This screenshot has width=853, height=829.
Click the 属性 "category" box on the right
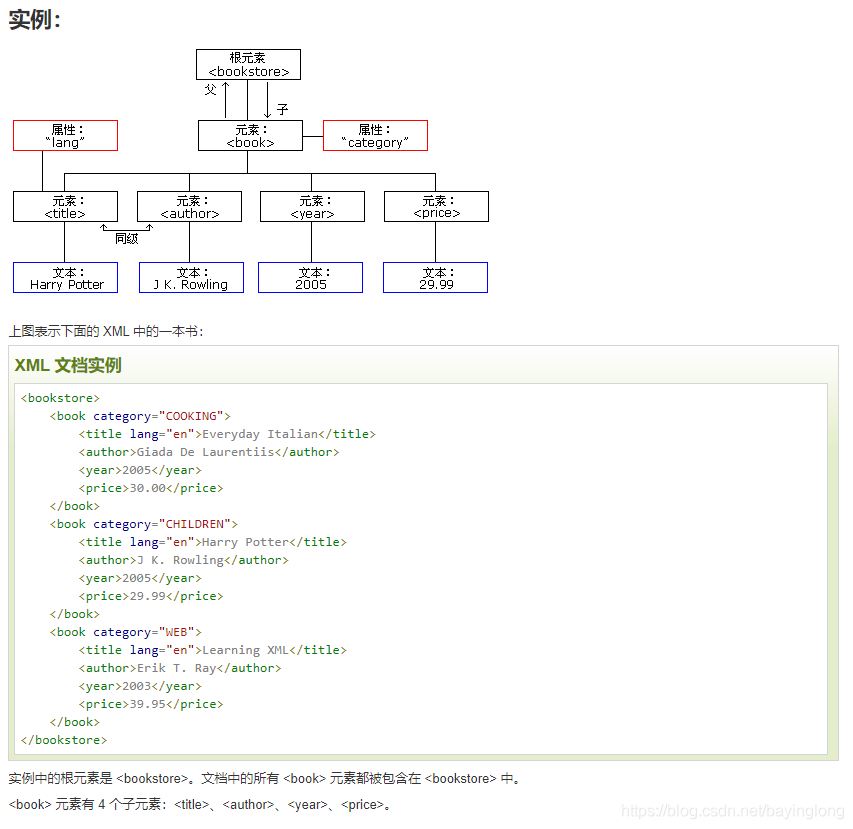tap(374, 135)
